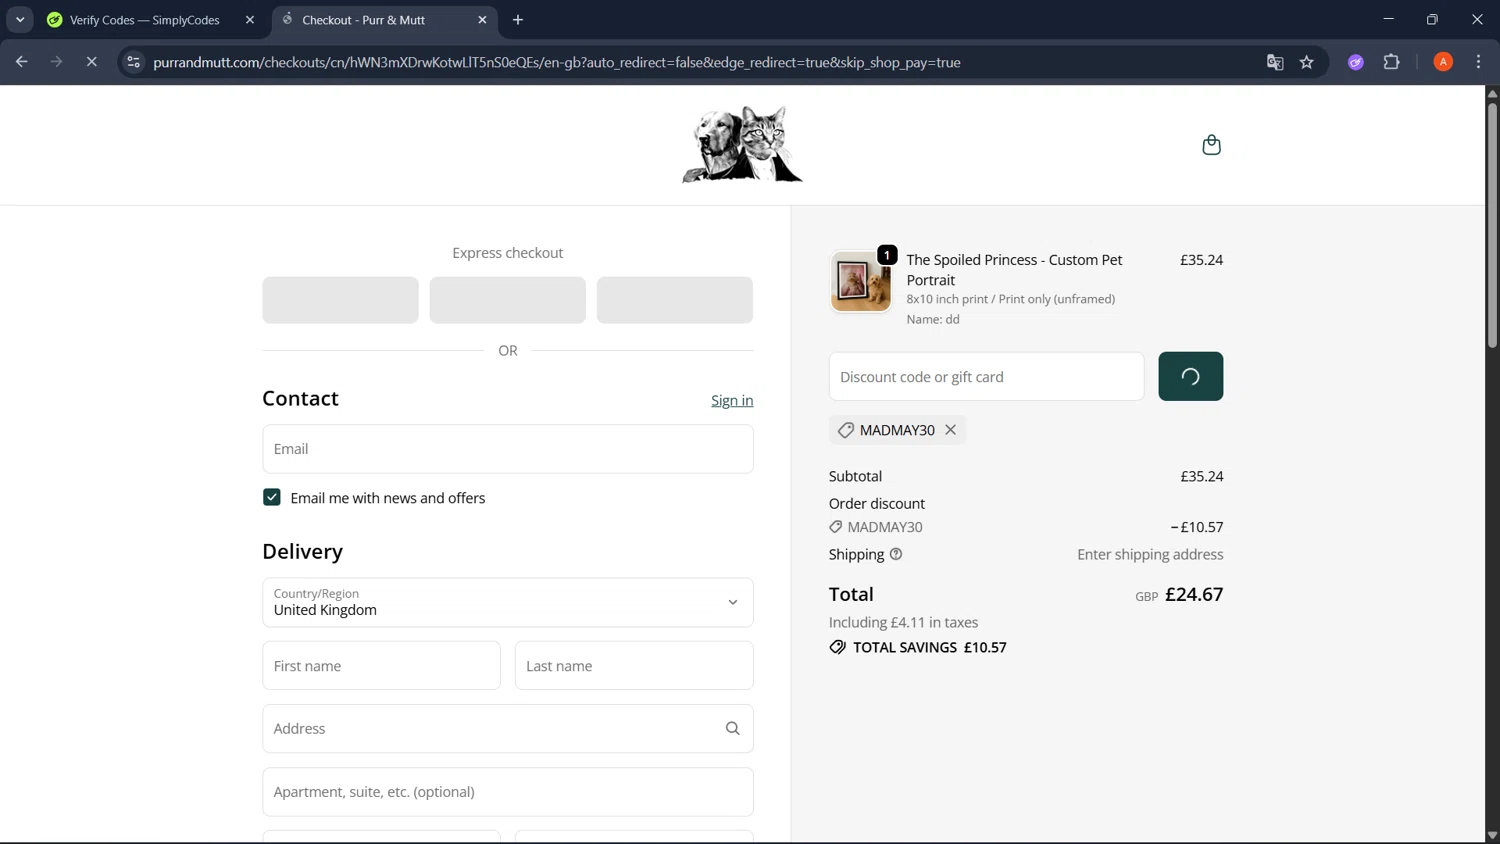Focus the Email input field

[508, 449]
